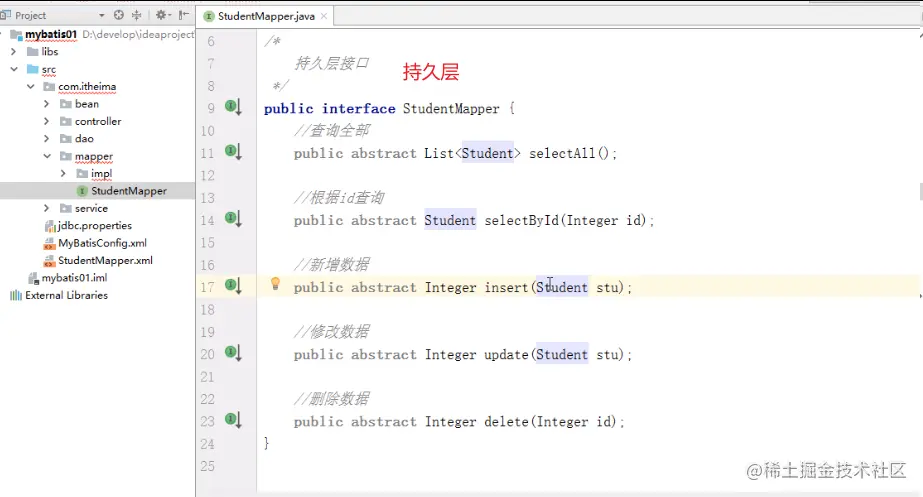Click the Project tool window title
Viewport: 923px width, 497px height.
point(30,15)
